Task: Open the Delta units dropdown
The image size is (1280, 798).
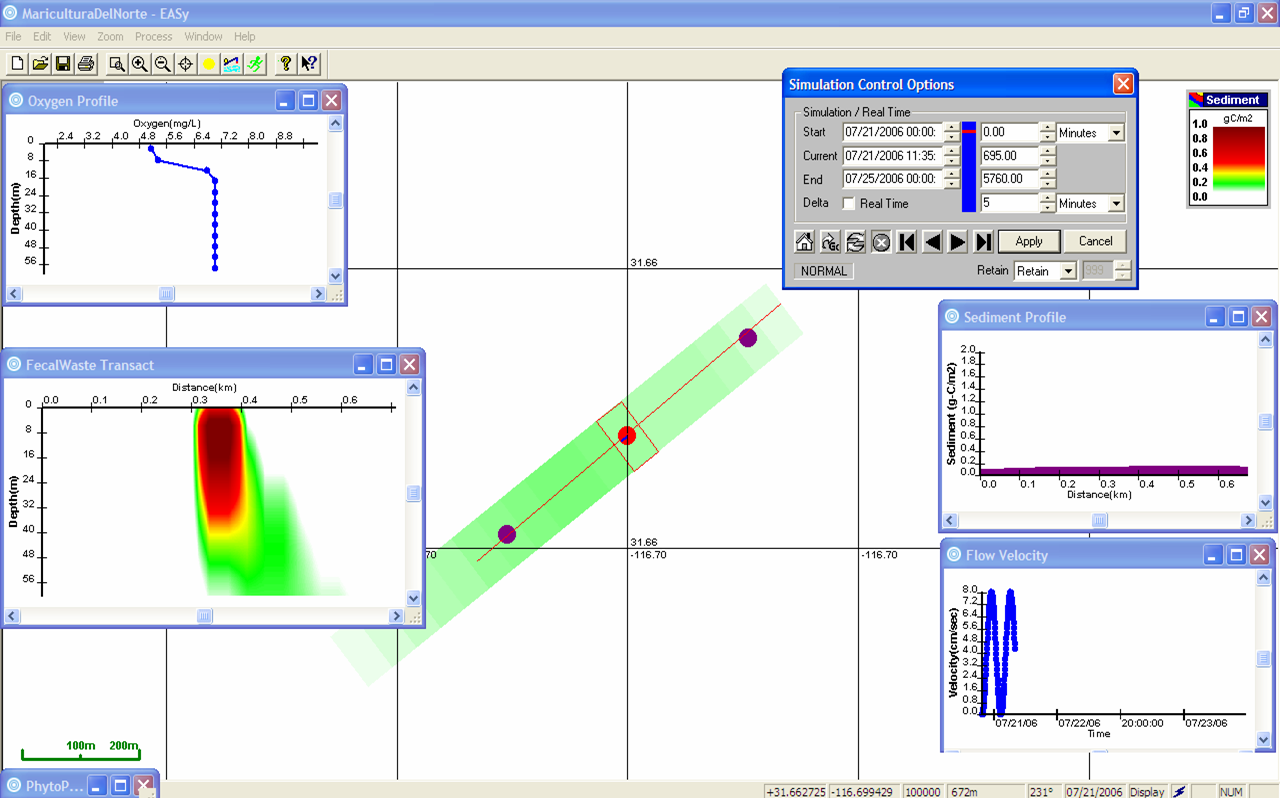Action: pyautogui.click(x=1116, y=204)
